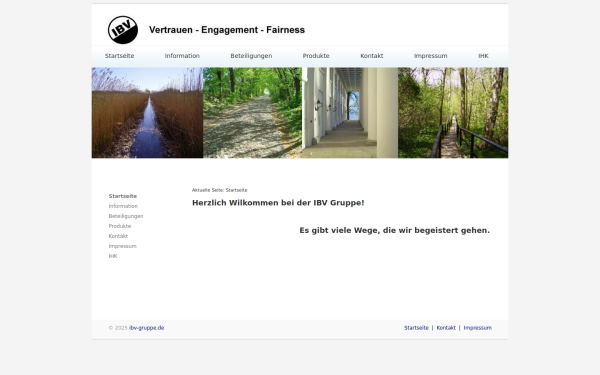Image resolution: width=600 pixels, height=375 pixels.
Task: Click the 'Herzlich Wilkommen bei der IBV Gruppe!' heading
Action: (x=278, y=203)
